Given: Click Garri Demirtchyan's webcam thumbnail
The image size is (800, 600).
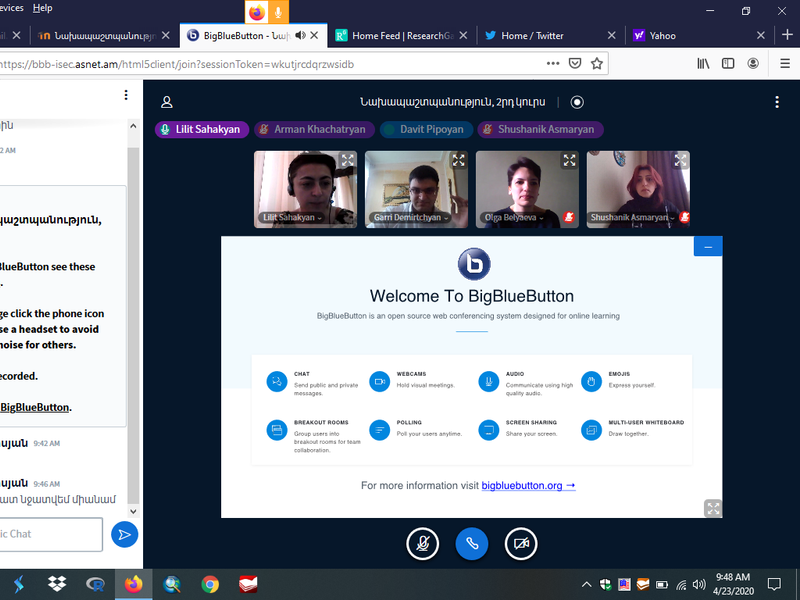Looking at the screenshot, I should coord(416,189).
